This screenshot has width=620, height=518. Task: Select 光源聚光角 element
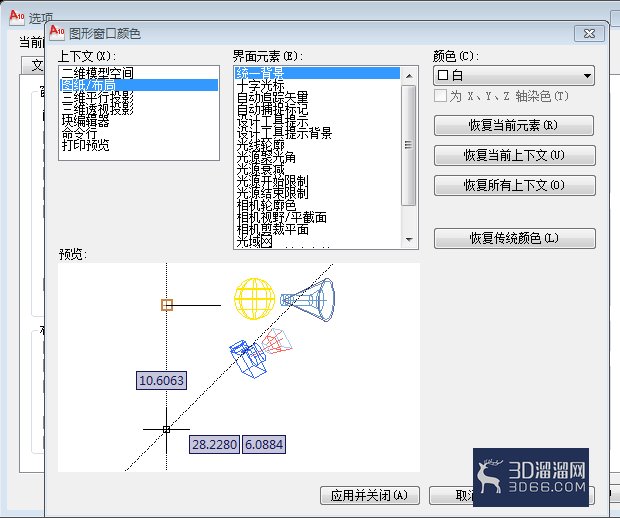(317, 157)
